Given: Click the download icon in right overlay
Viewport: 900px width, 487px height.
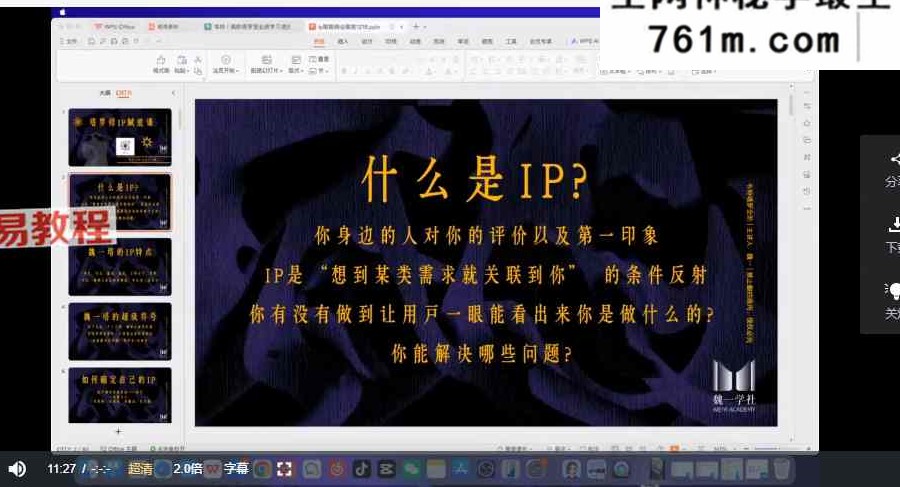Looking at the screenshot, I should 894,225.
